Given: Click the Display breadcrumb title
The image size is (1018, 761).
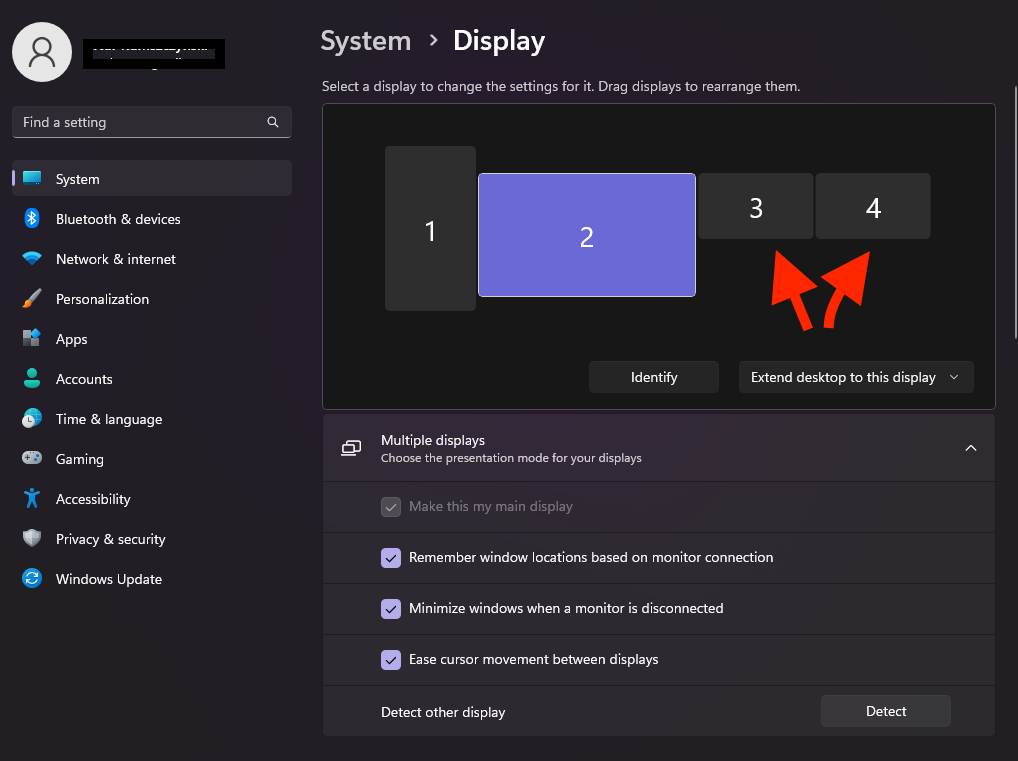Looking at the screenshot, I should click(499, 41).
